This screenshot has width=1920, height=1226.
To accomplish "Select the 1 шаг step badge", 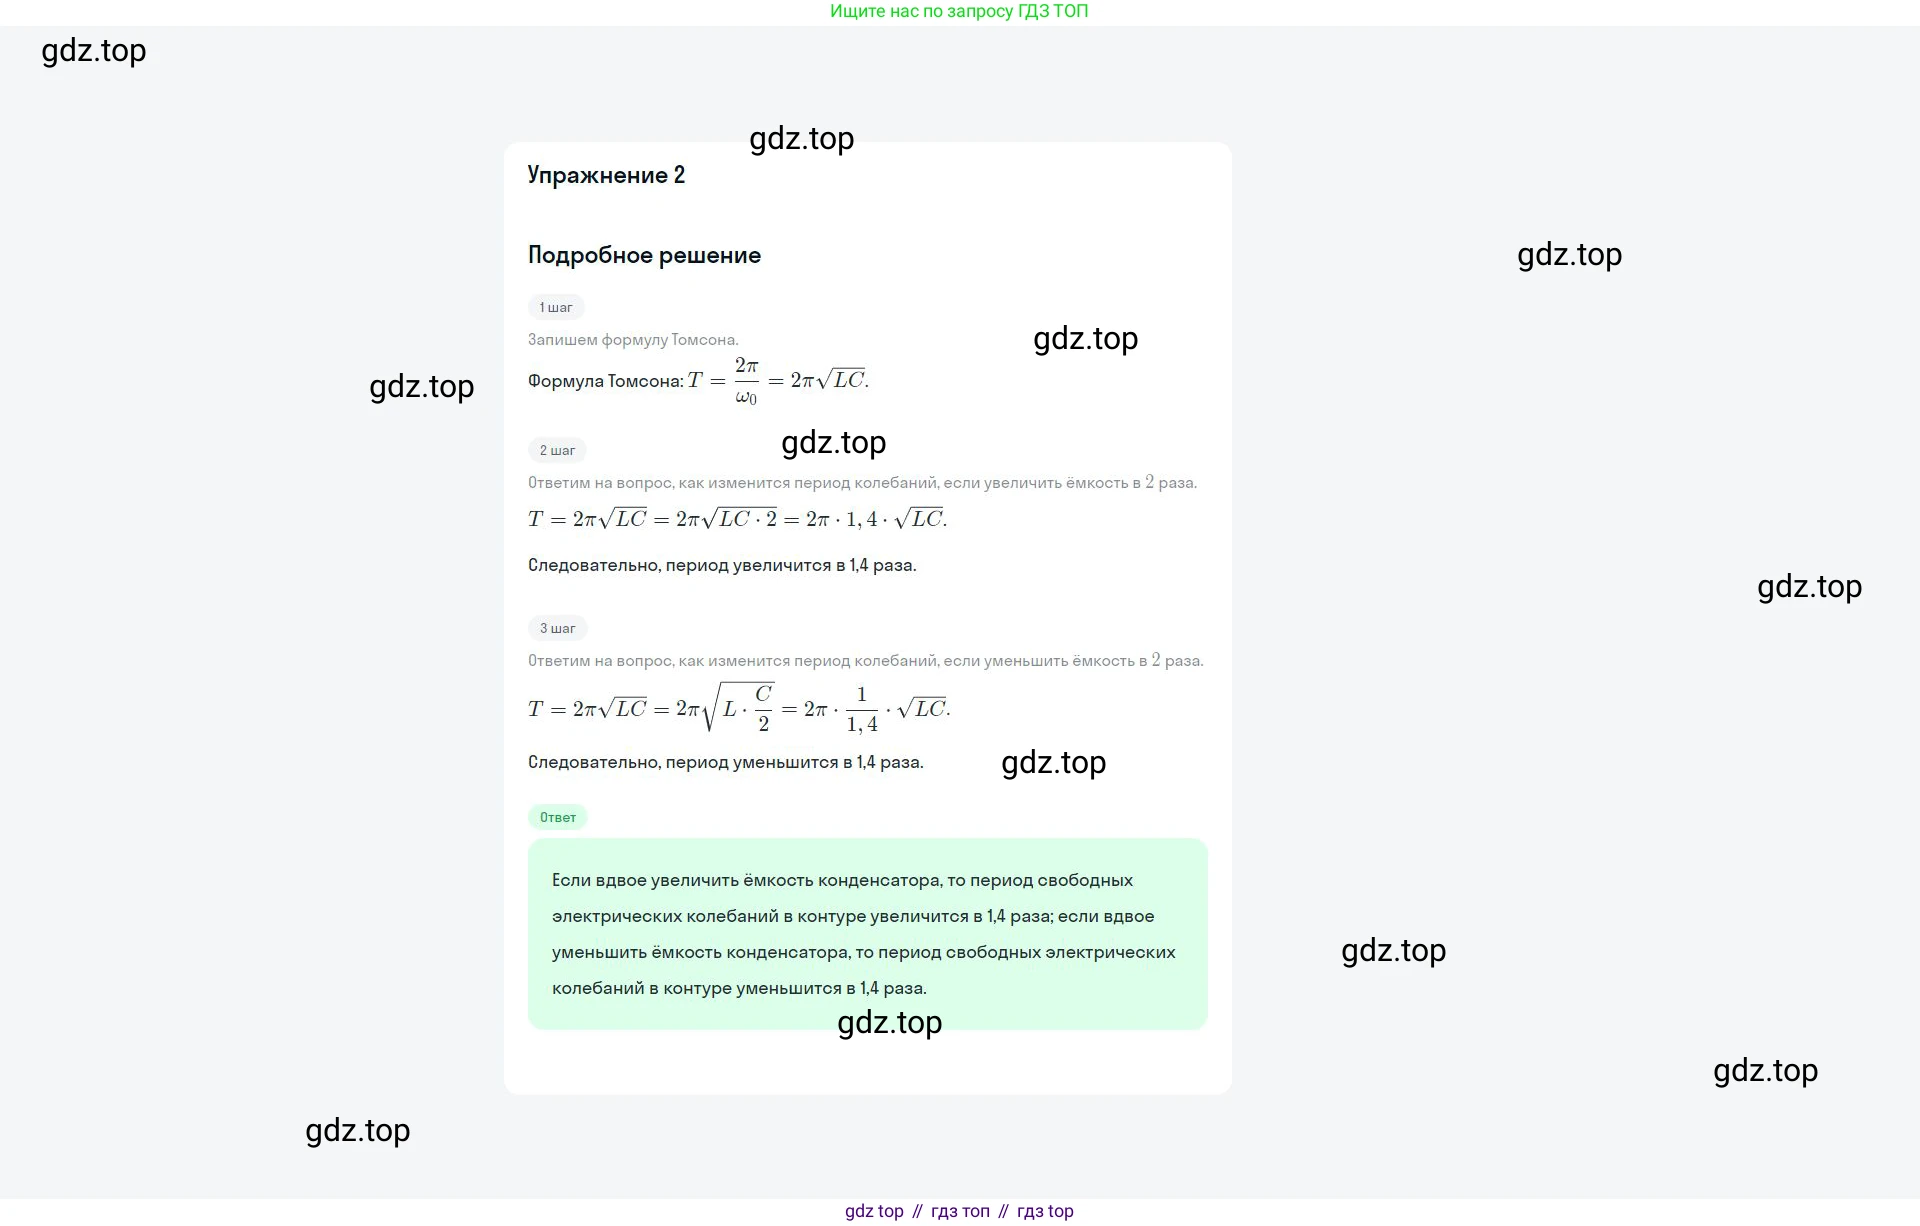I will (x=556, y=307).
